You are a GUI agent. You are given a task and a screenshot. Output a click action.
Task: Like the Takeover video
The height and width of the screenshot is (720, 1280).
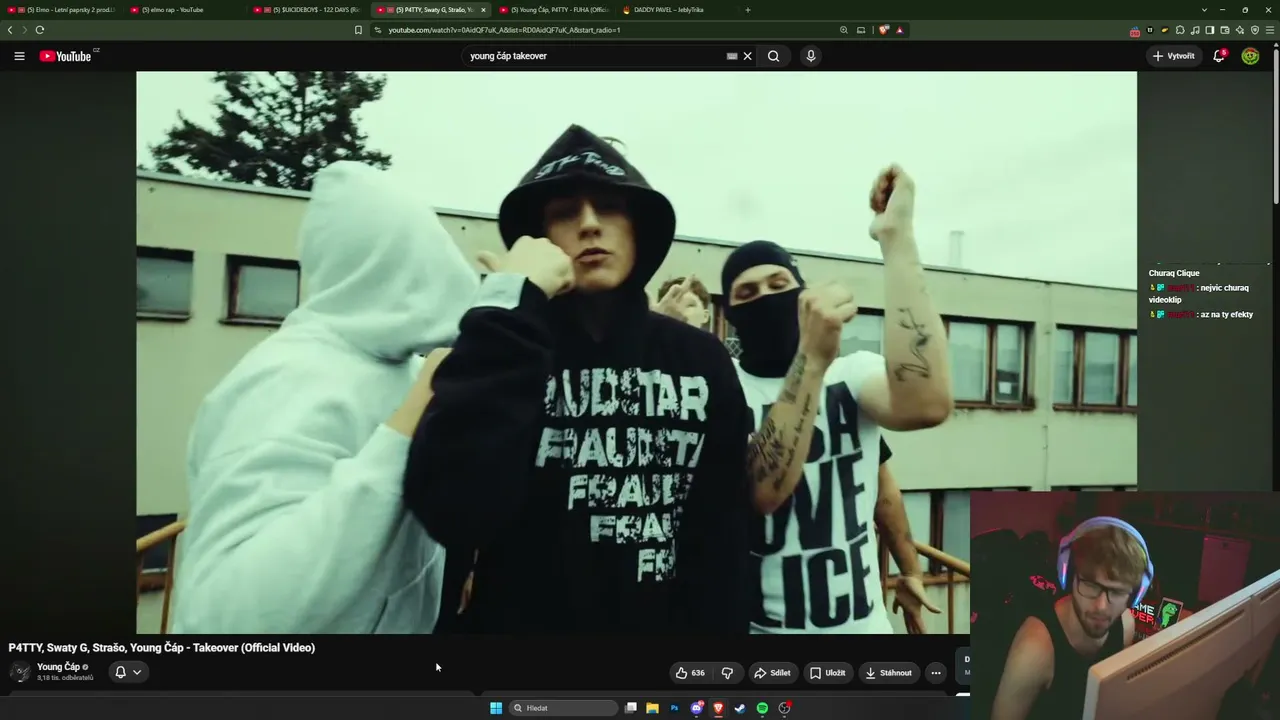(x=690, y=673)
